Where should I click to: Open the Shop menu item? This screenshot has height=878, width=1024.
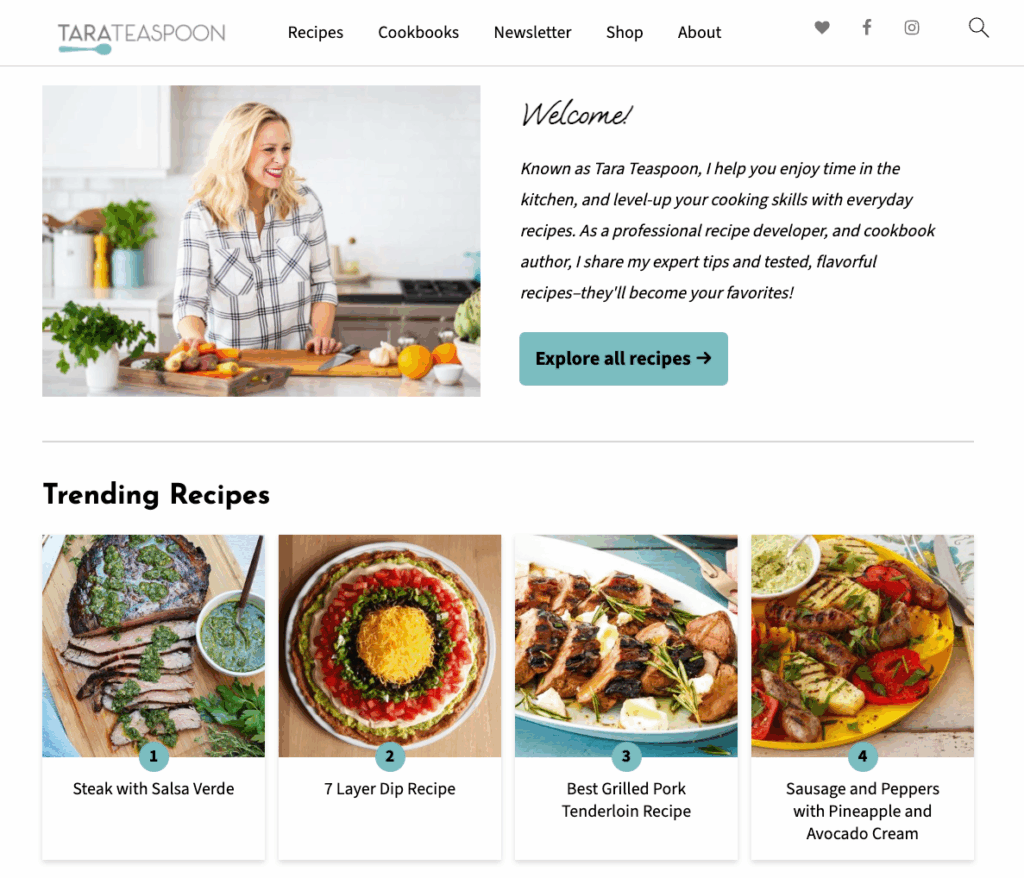tap(624, 32)
